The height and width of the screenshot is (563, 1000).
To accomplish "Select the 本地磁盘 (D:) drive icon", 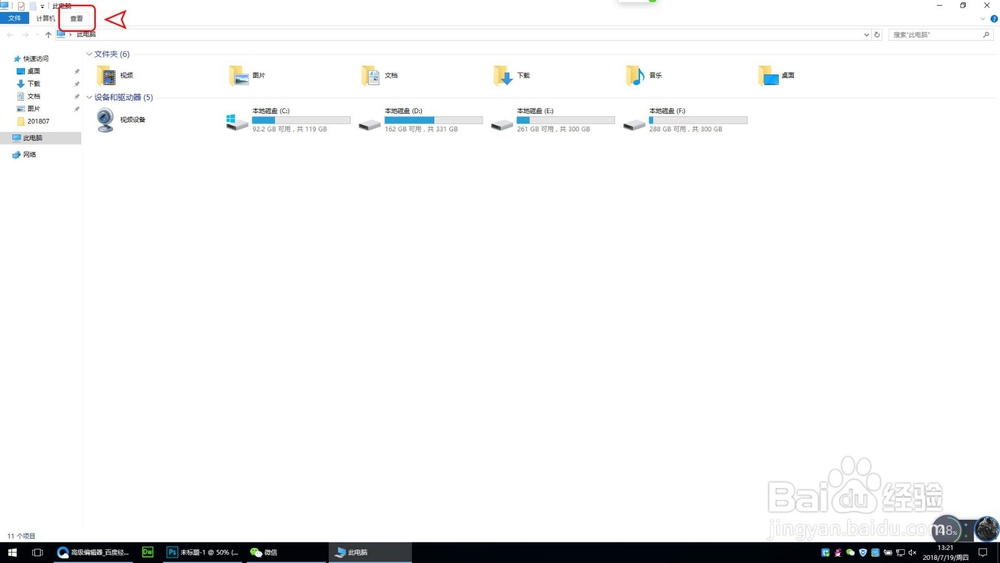I will tap(369, 124).
